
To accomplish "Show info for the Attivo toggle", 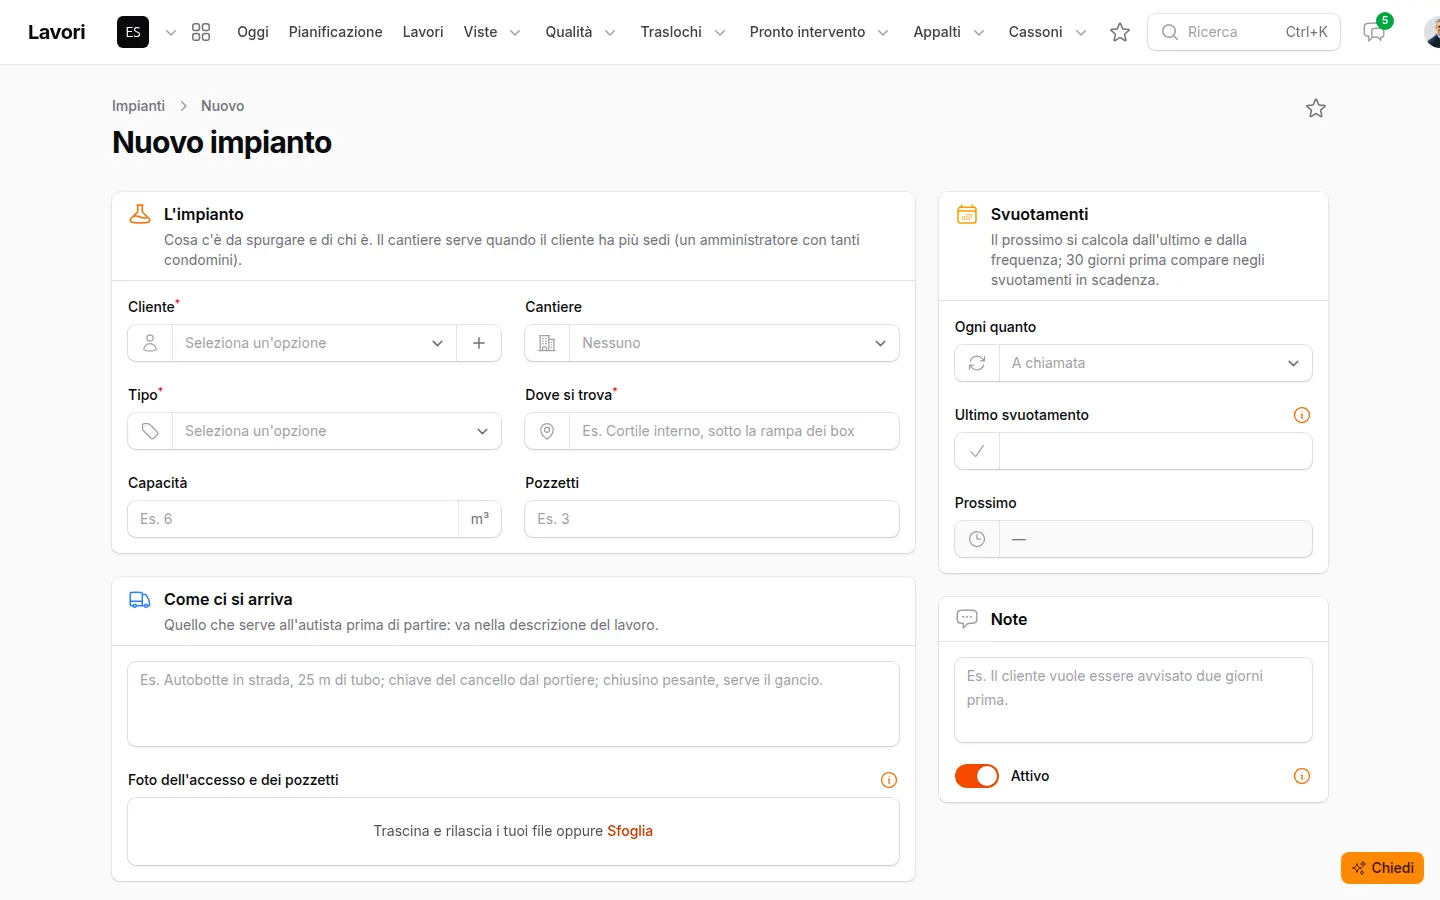I will (x=1302, y=776).
